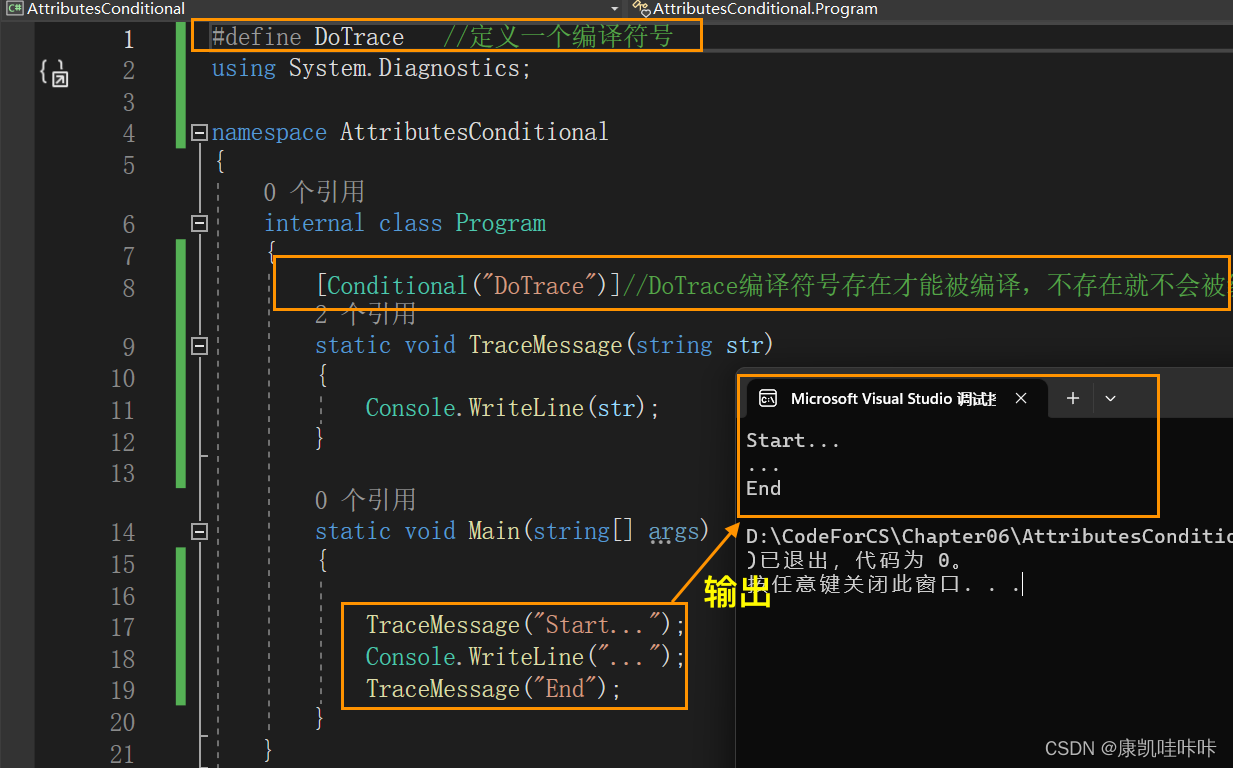Image resolution: width=1233 pixels, height=768 pixels.
Task: Close the Microsoft Visual Studio debug console tab
Action: coord(1021,398)
